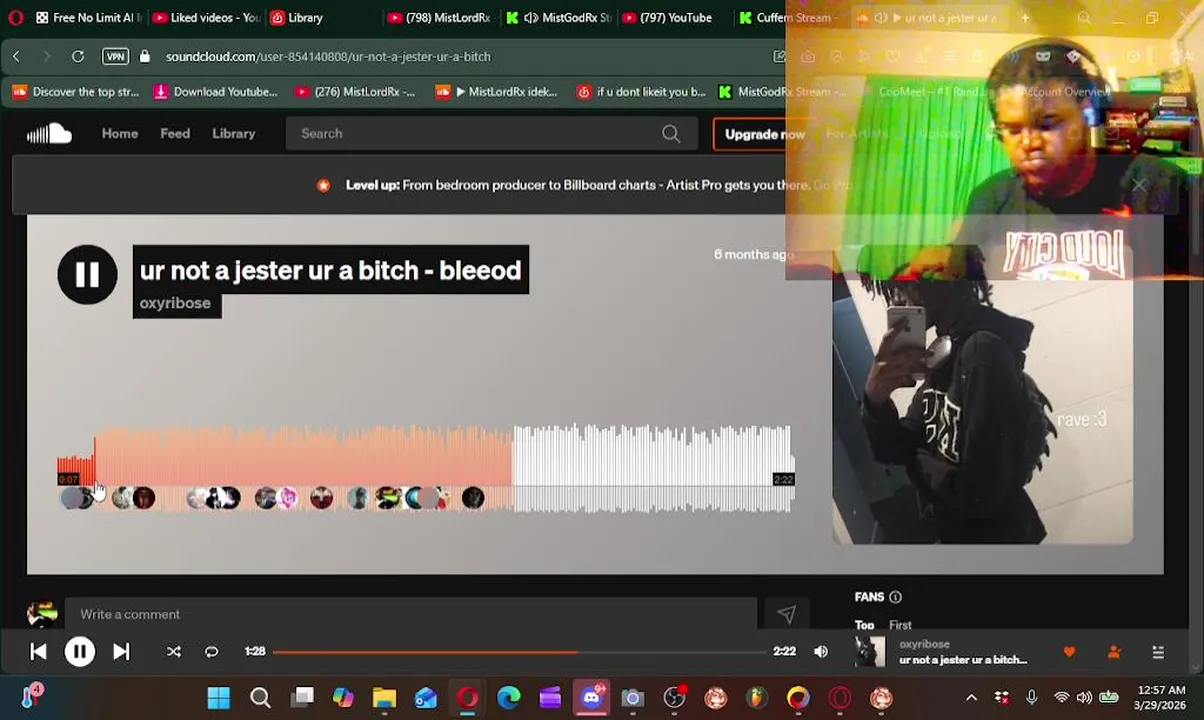Viewport: 1204px width, 720px height.
Task: Open the (276) MistLordRx bookmark
Action: (355, 92)
